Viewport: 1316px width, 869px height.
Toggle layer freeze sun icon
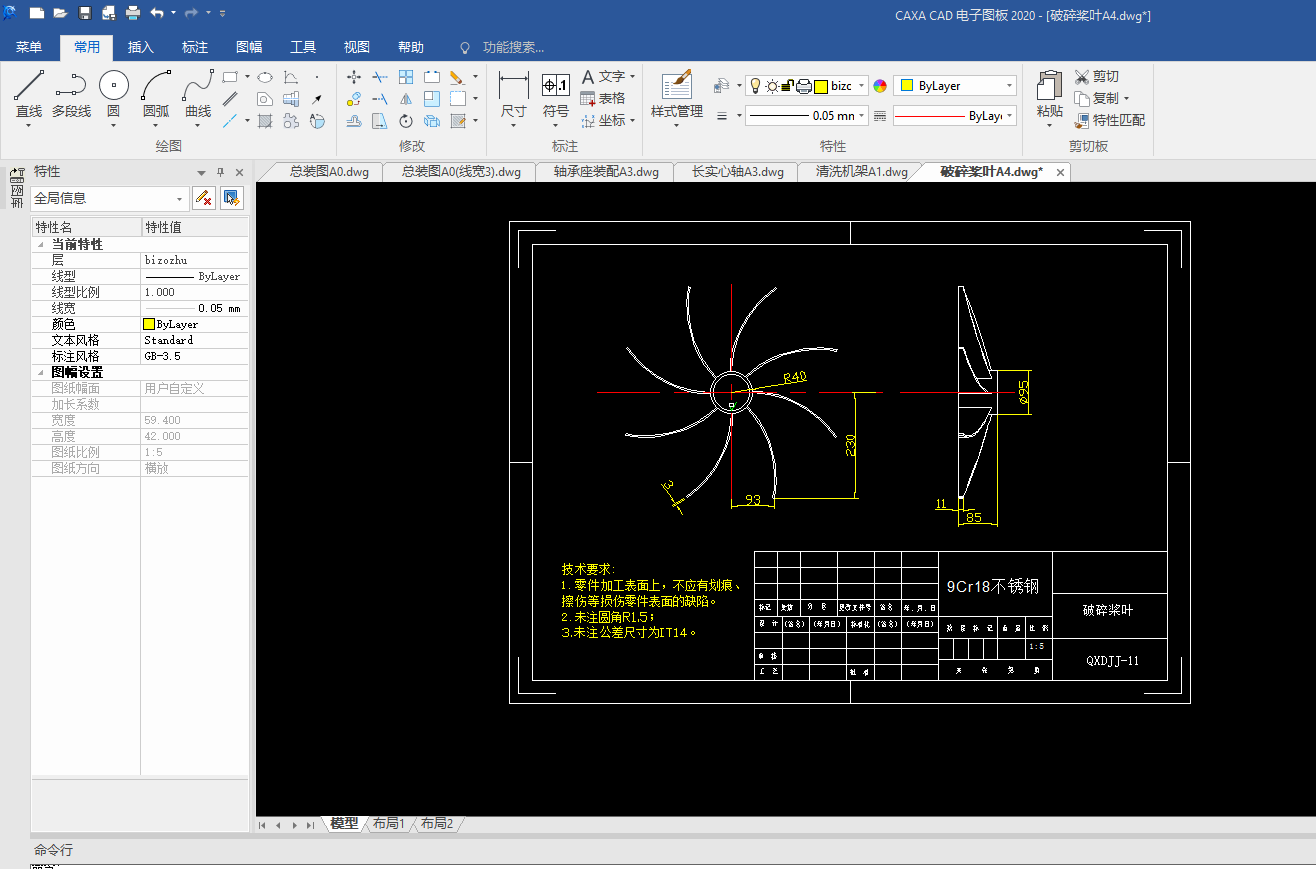tap(772, 86)
